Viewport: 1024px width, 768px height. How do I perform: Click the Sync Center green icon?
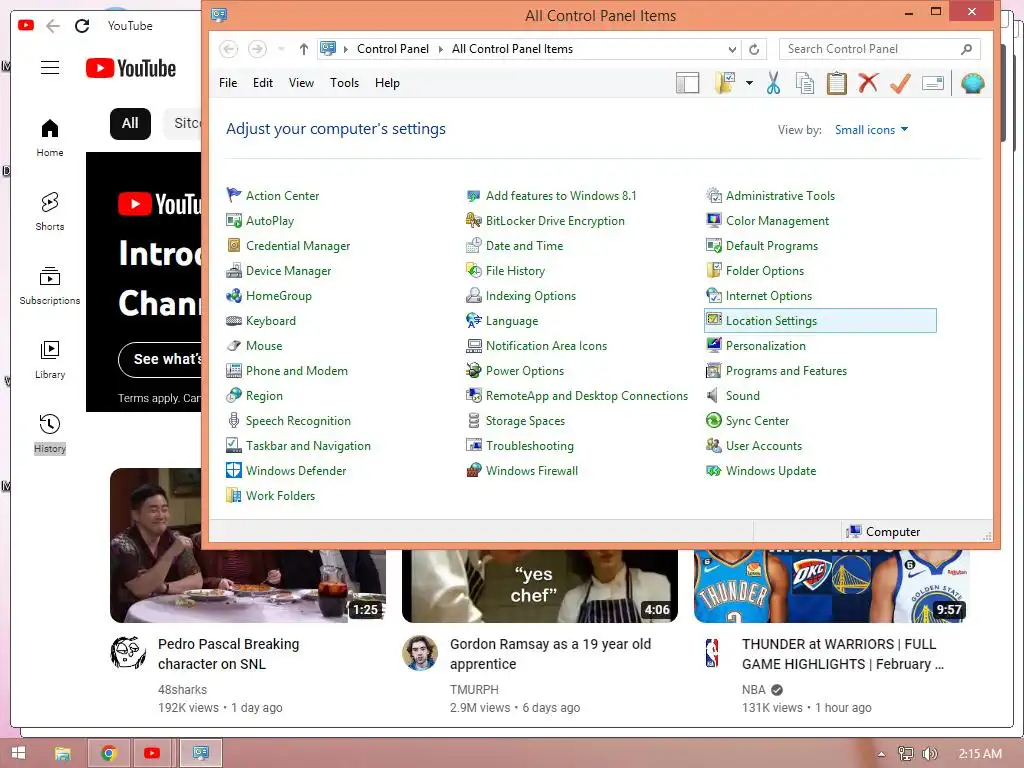[713, 421]
